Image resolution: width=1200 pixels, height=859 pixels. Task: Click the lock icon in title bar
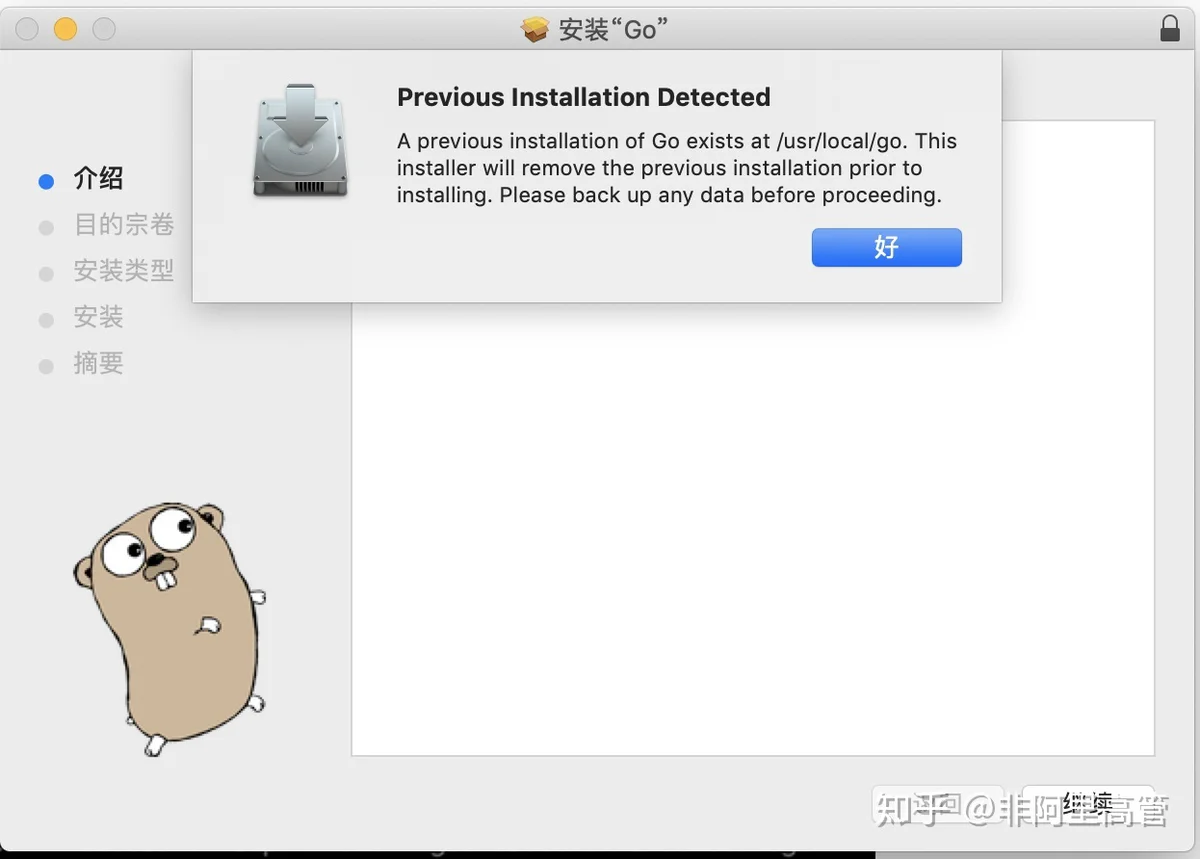click(1169, 27)
